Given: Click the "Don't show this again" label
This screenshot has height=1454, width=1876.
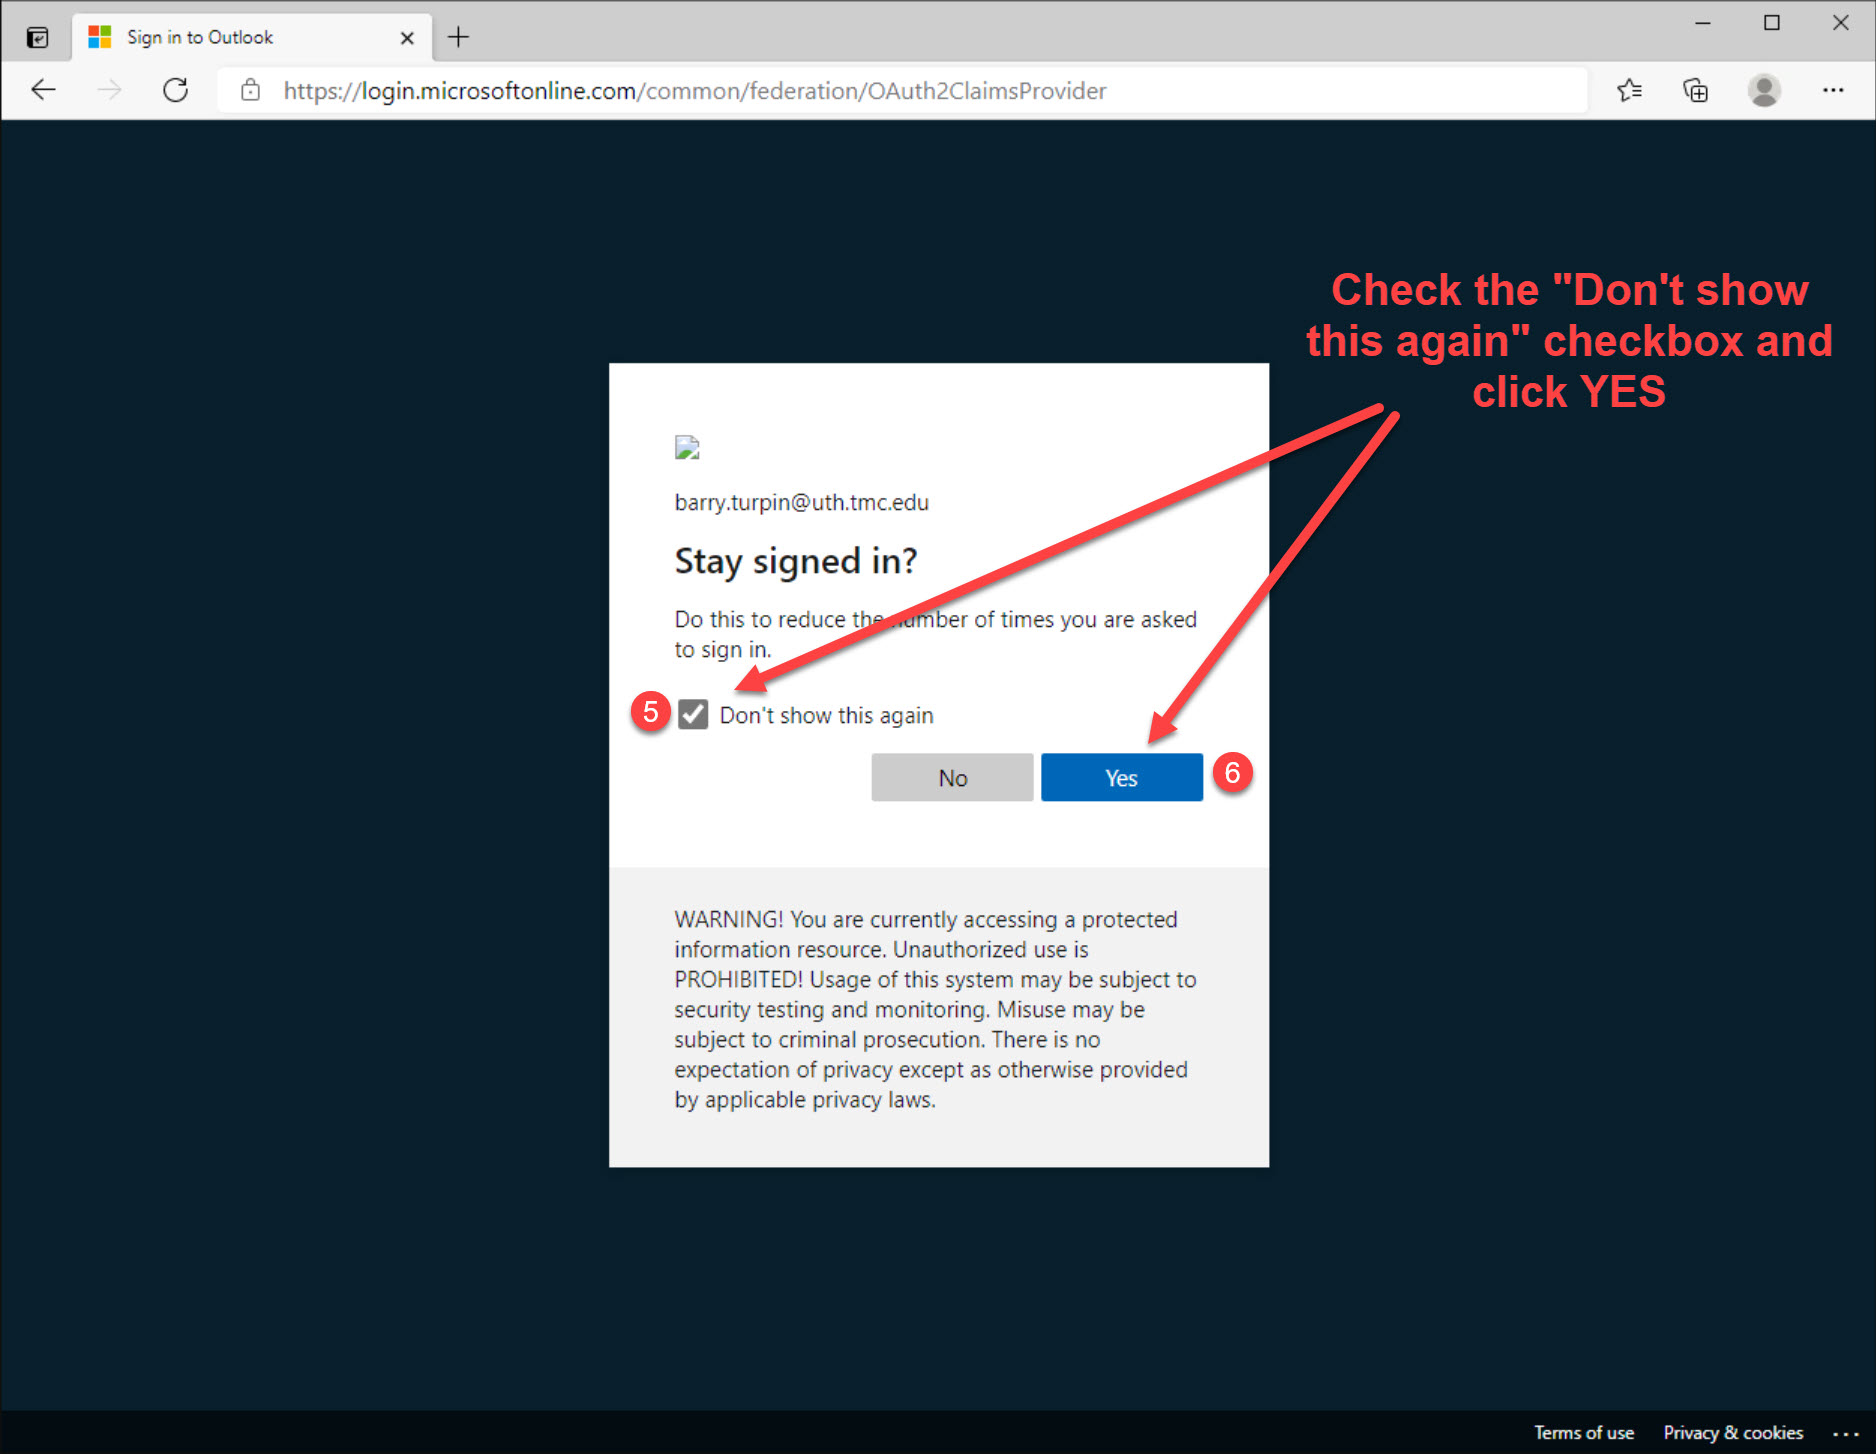Looking at the screenshot, I should click(826, 716).
